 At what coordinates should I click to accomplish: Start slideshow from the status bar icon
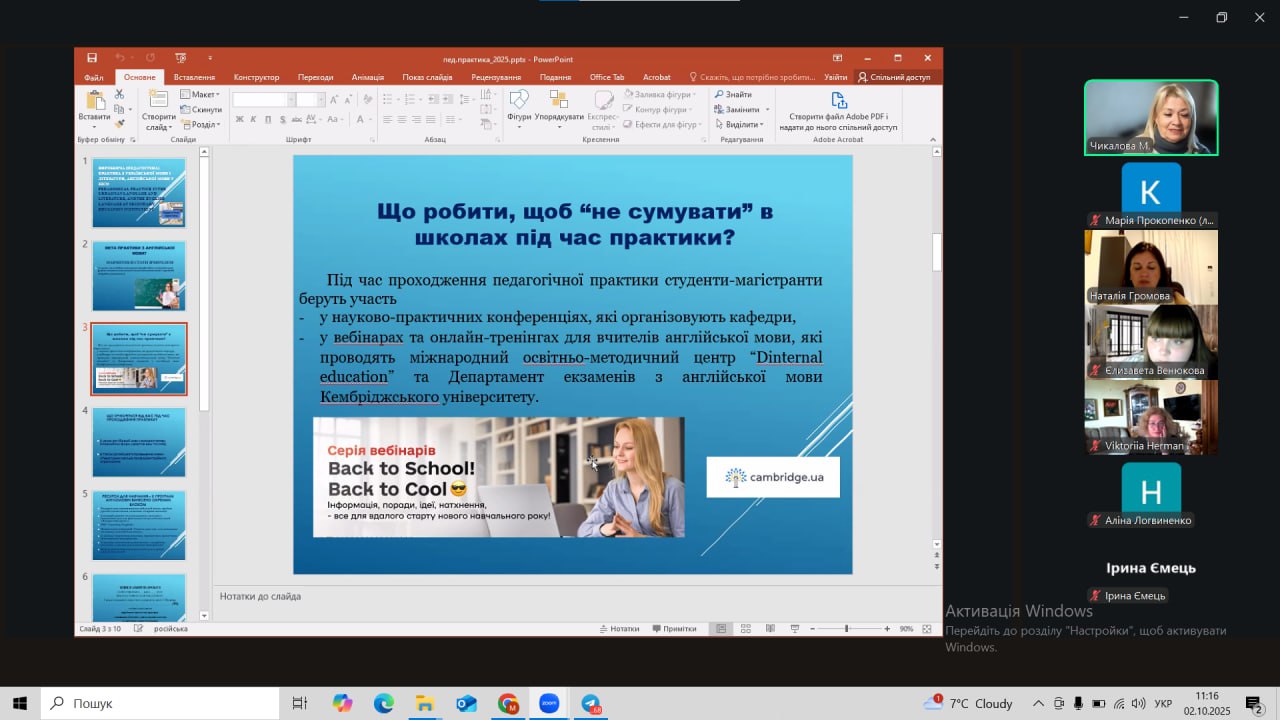click(x=793, y=629)
